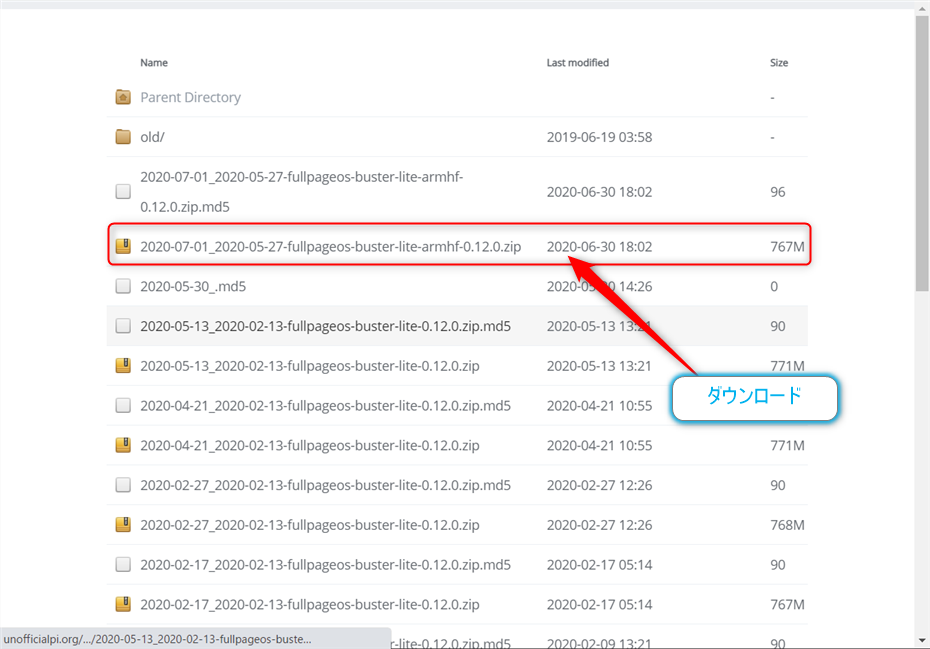Click the 768M size of 2020-02-27 zip
The image size is (930, 649).
pyautogui.click(x=787, y=525)
